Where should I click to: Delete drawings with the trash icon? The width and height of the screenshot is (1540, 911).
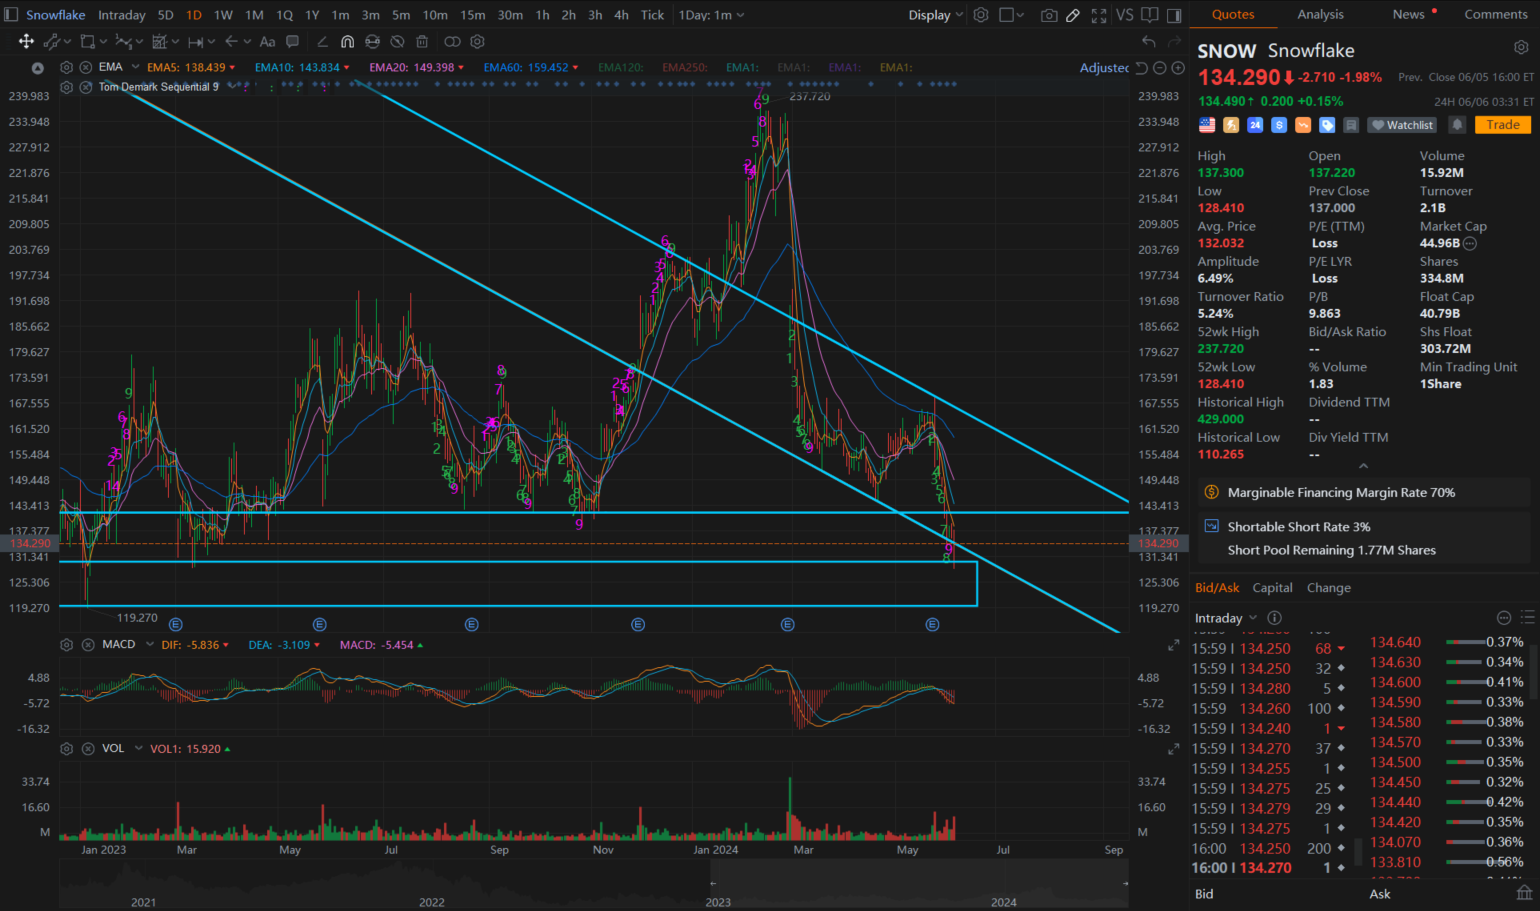tap(422, 41)
